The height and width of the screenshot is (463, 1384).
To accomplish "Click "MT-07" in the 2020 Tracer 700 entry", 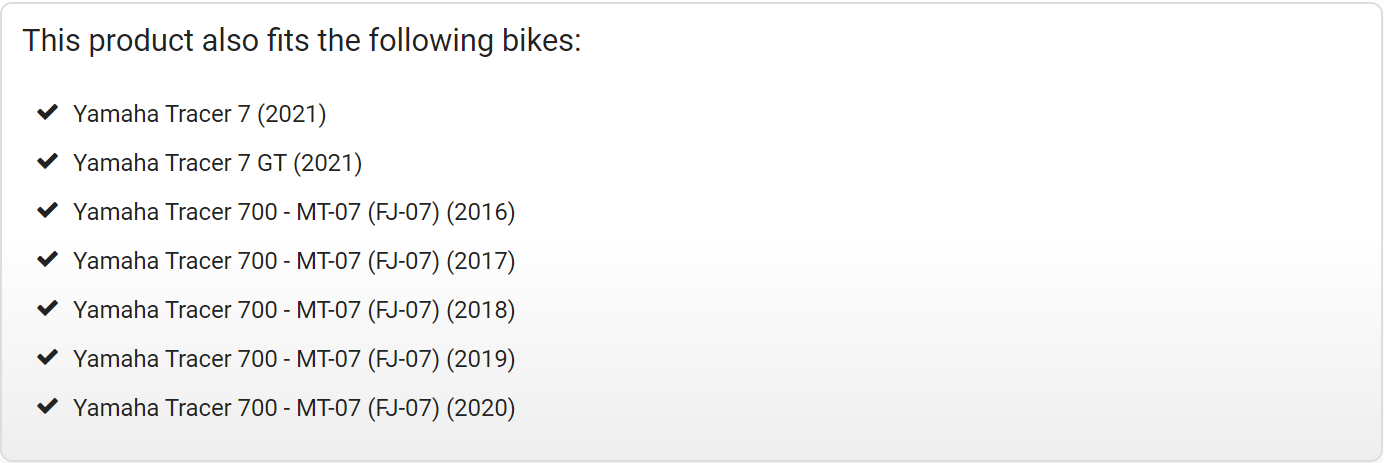I will (x=327, y=408).
